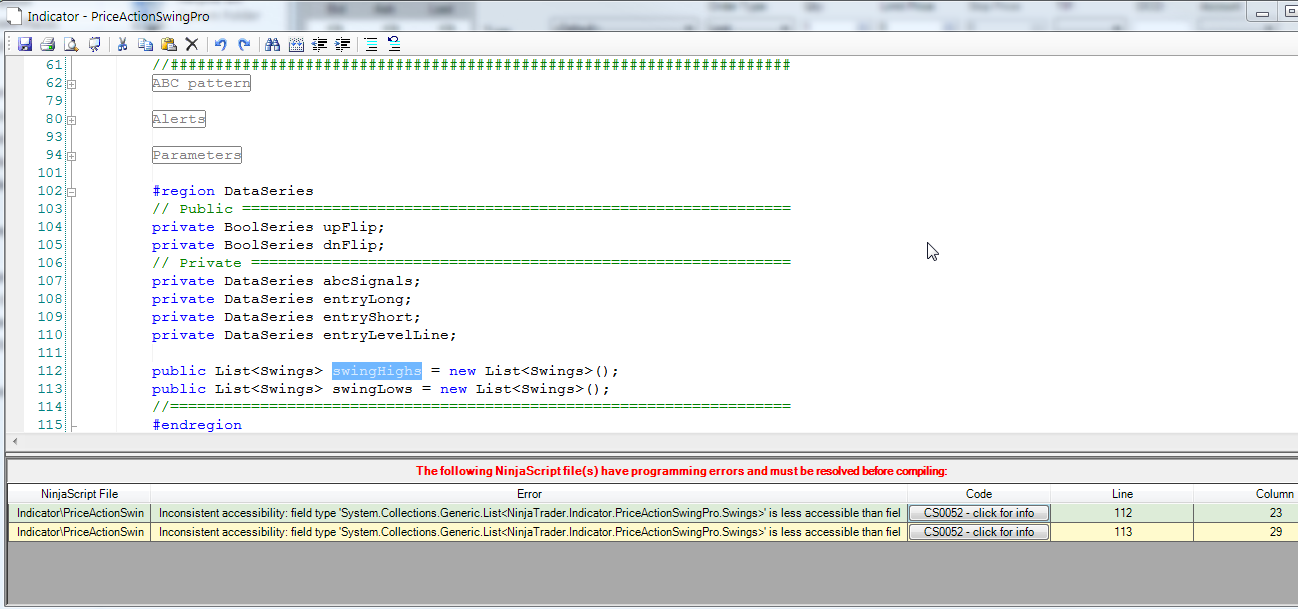The image size is (1298, 609).
Task: Click the Code column header
Action: tap(979, 494)
